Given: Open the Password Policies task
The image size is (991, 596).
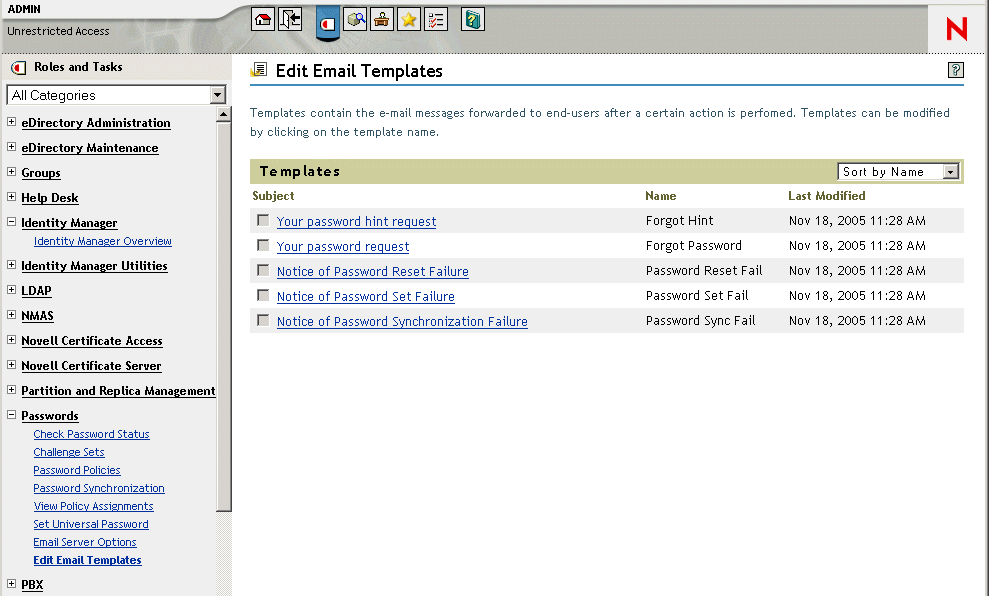Looking at the screenshot, I should (x=76, y=470).
